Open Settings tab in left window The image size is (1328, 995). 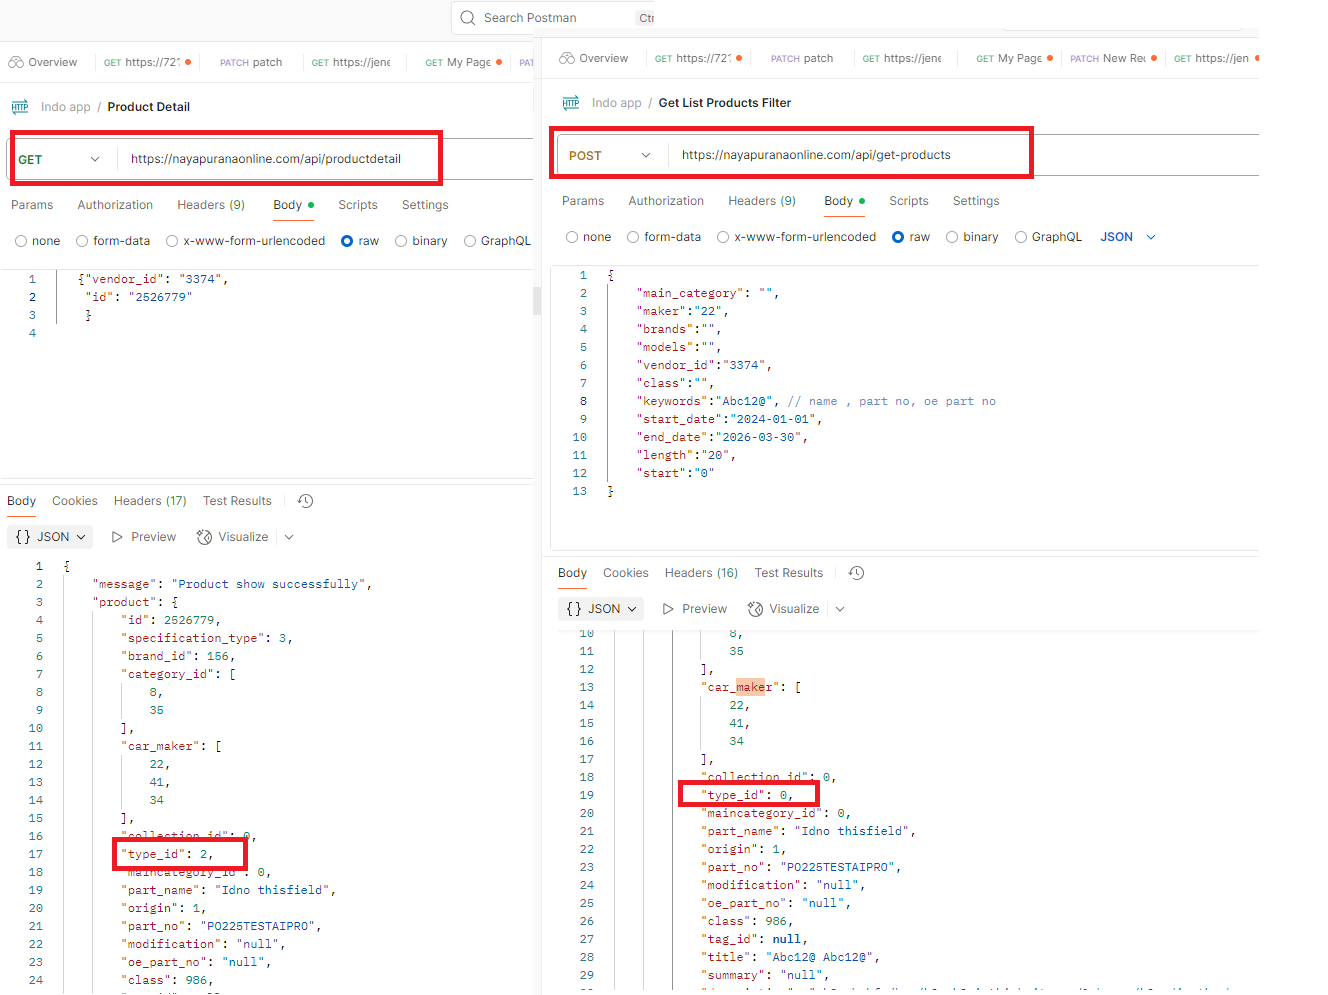pyautogui.click(x=425, y=205)
